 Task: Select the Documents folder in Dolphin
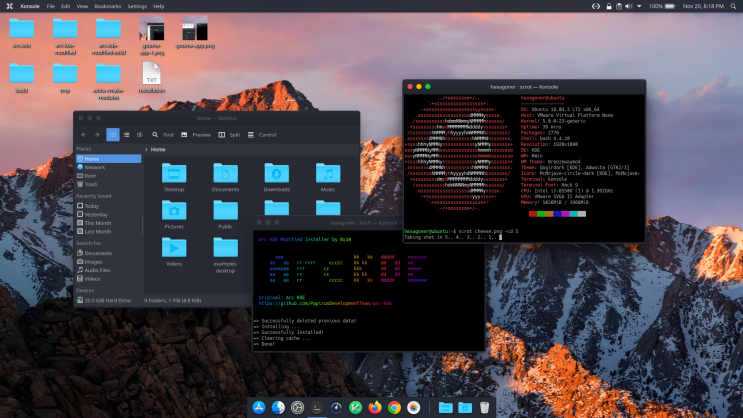(x=226, y=177)
